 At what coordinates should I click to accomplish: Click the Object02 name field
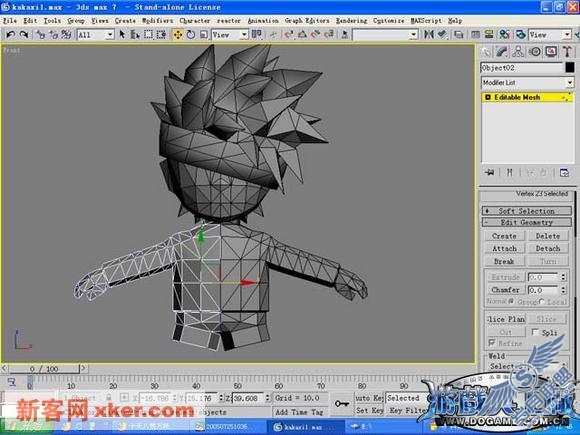(x=522, y=68)
